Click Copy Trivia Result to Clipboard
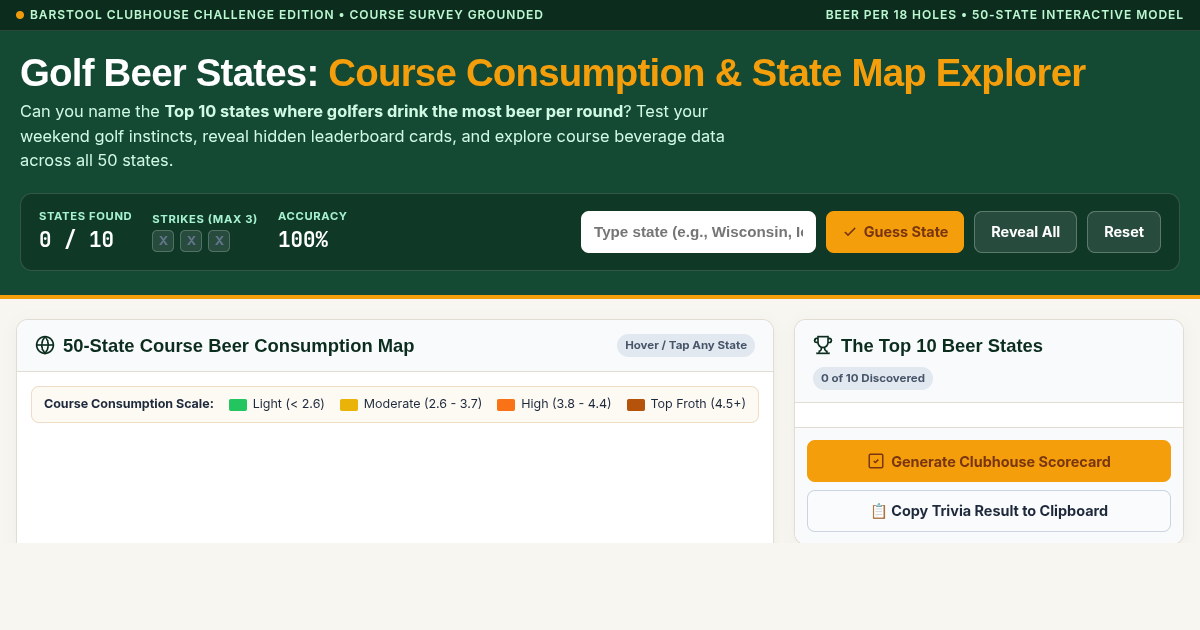Viewport: 1200px width, 630px height. (x=989, y=511)
